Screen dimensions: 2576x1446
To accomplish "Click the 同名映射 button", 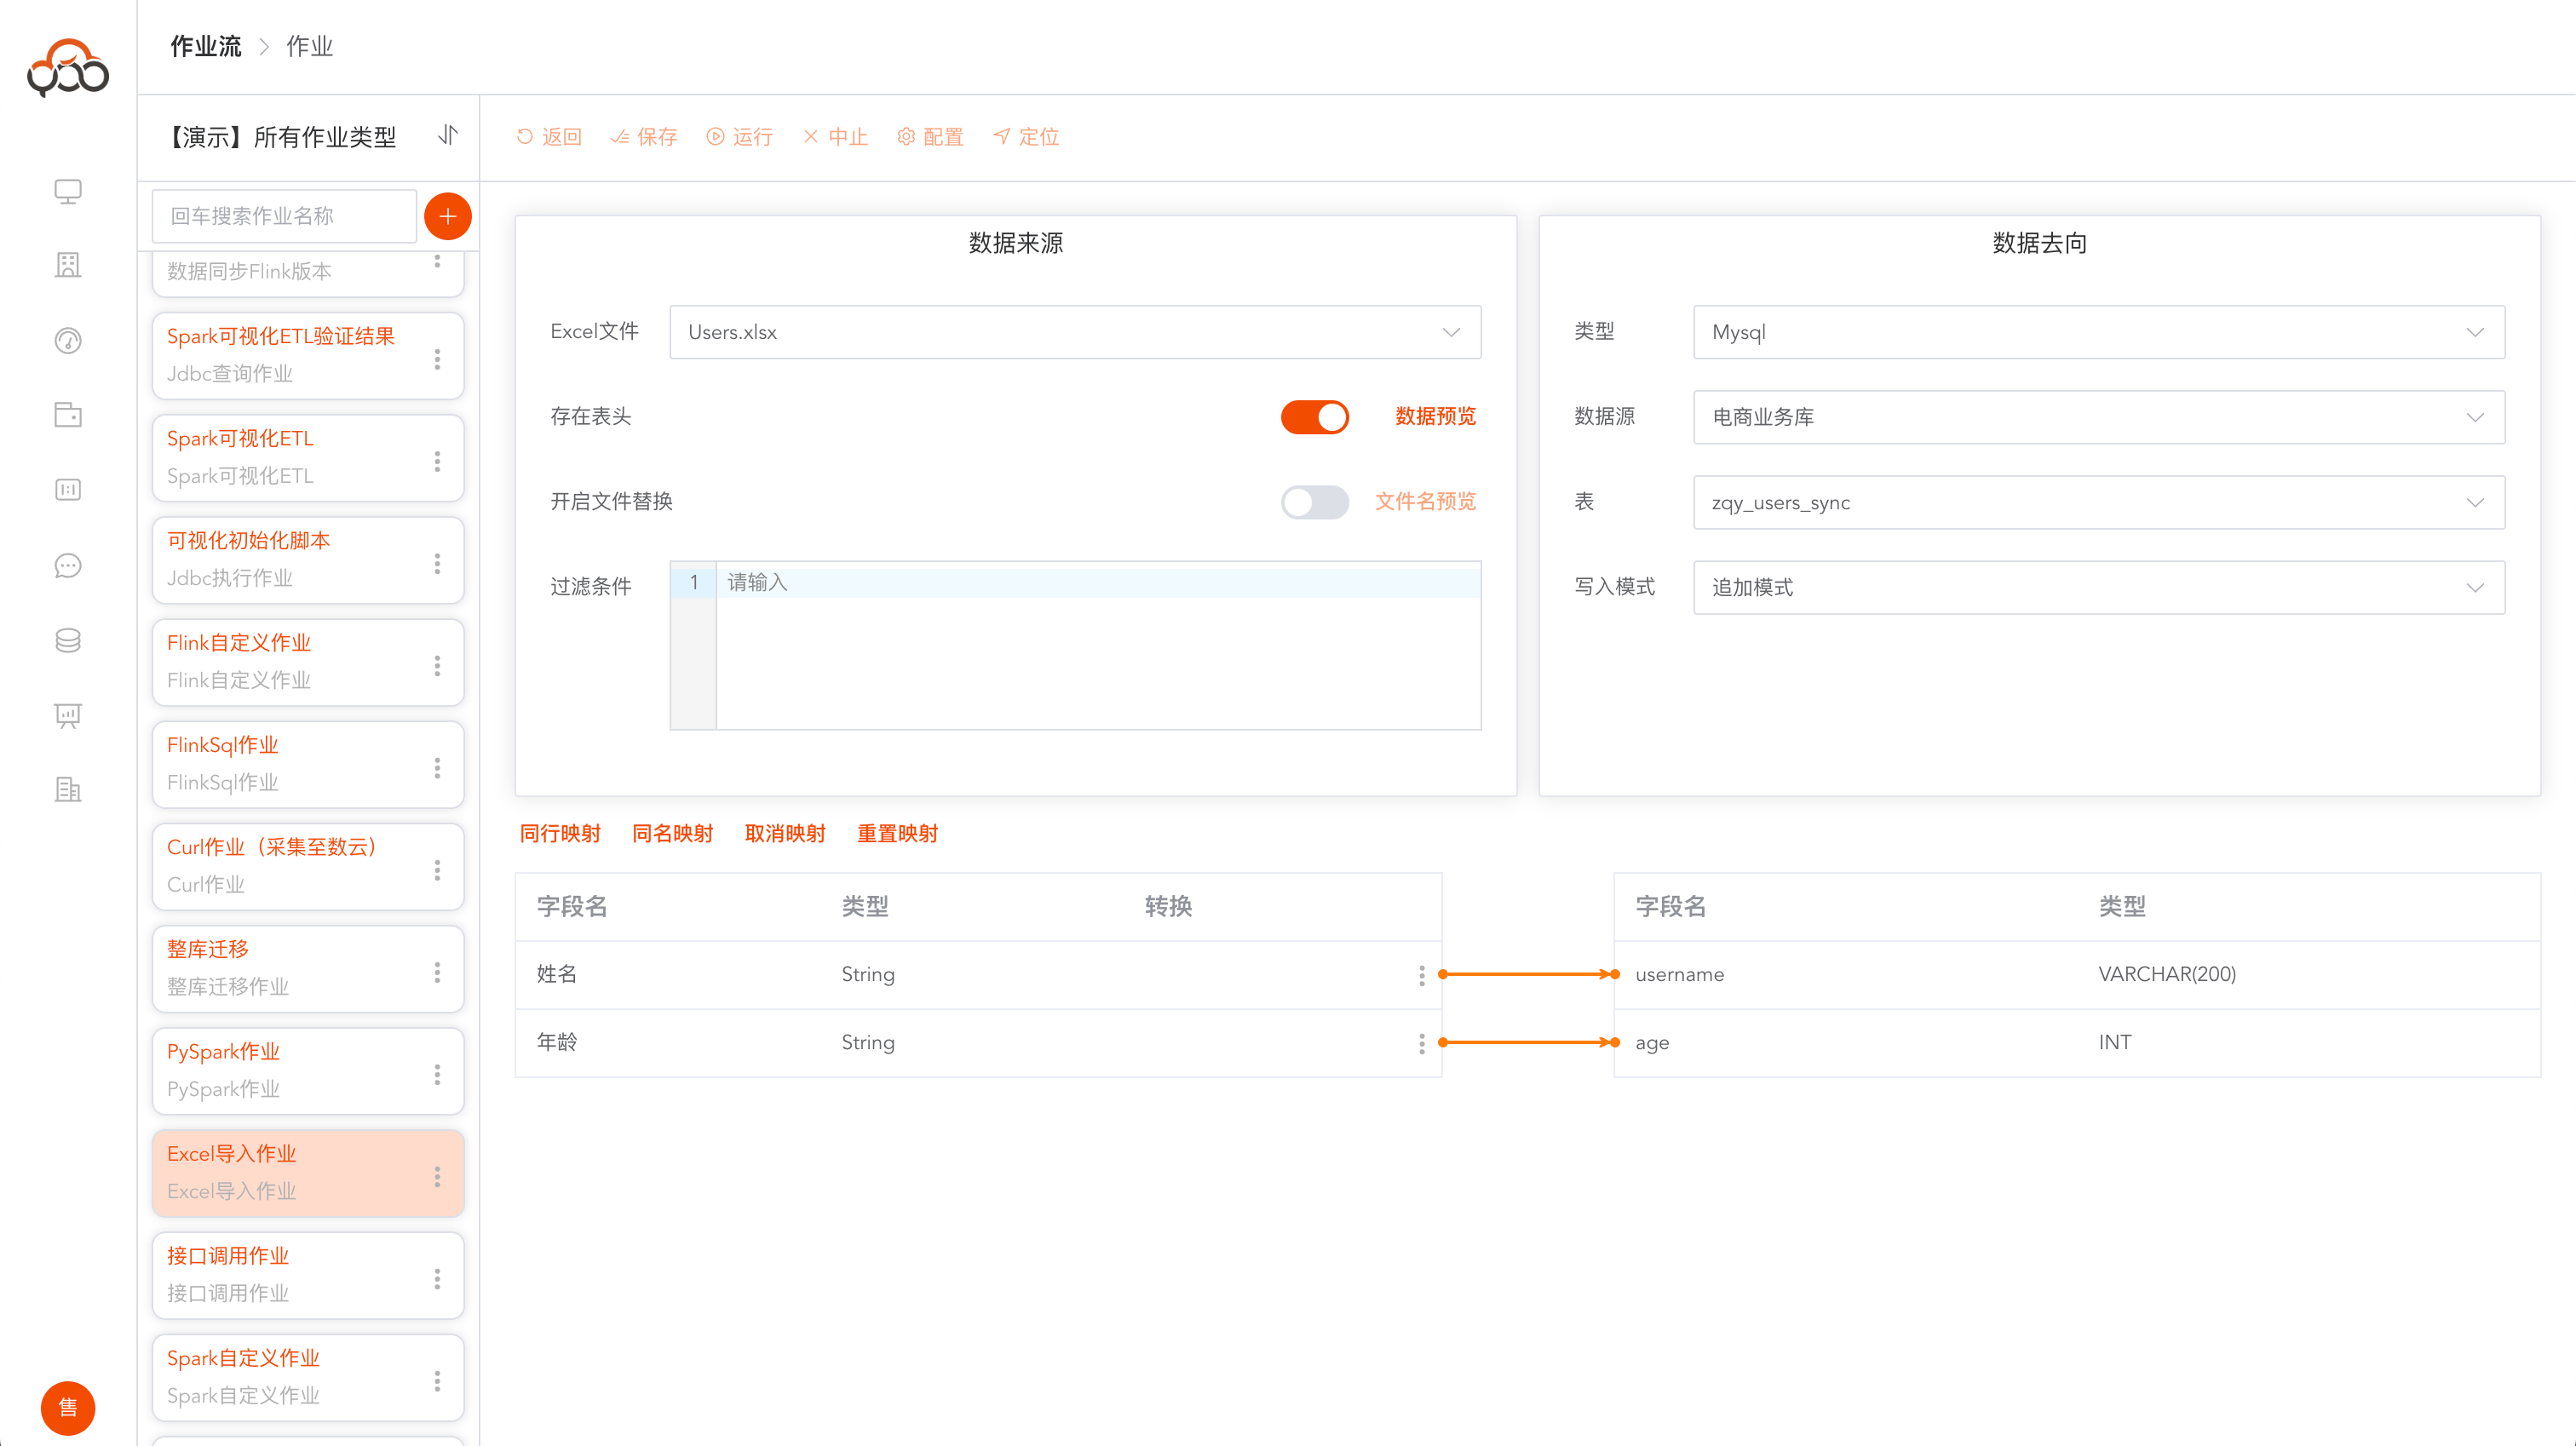I will click(x=672, y=833).
